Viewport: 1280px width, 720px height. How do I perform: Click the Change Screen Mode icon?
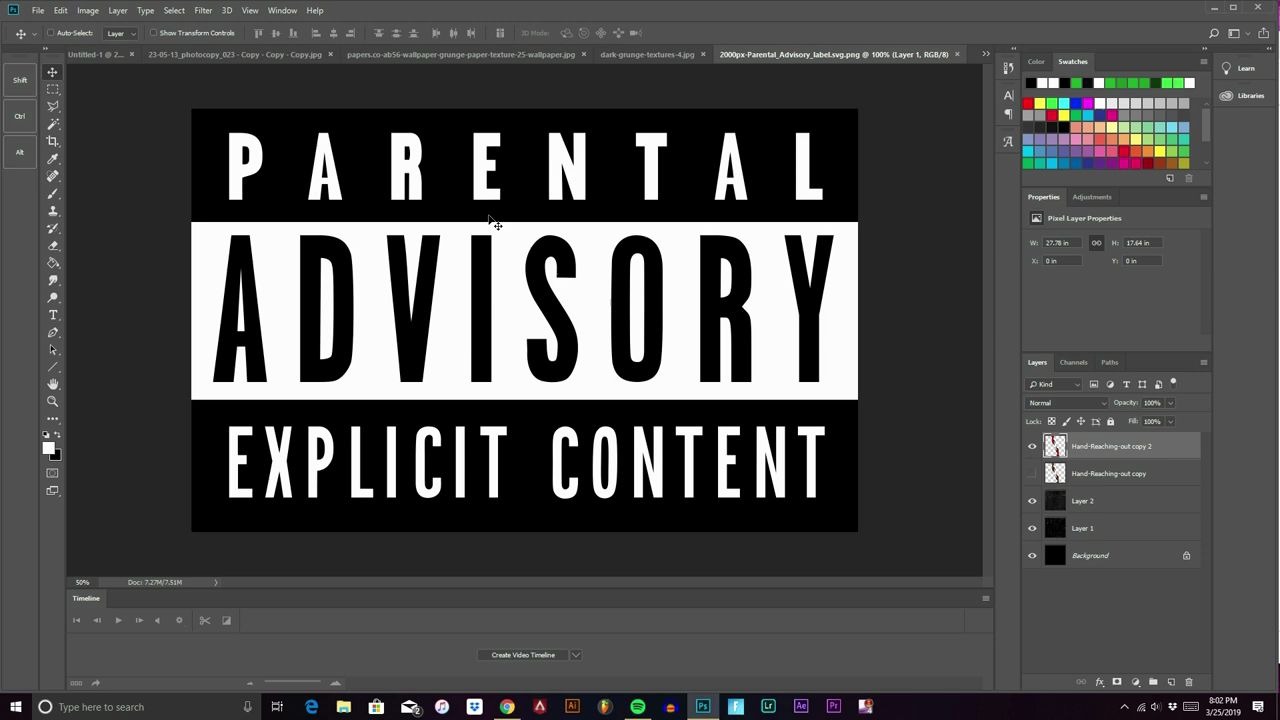(53, 491)
